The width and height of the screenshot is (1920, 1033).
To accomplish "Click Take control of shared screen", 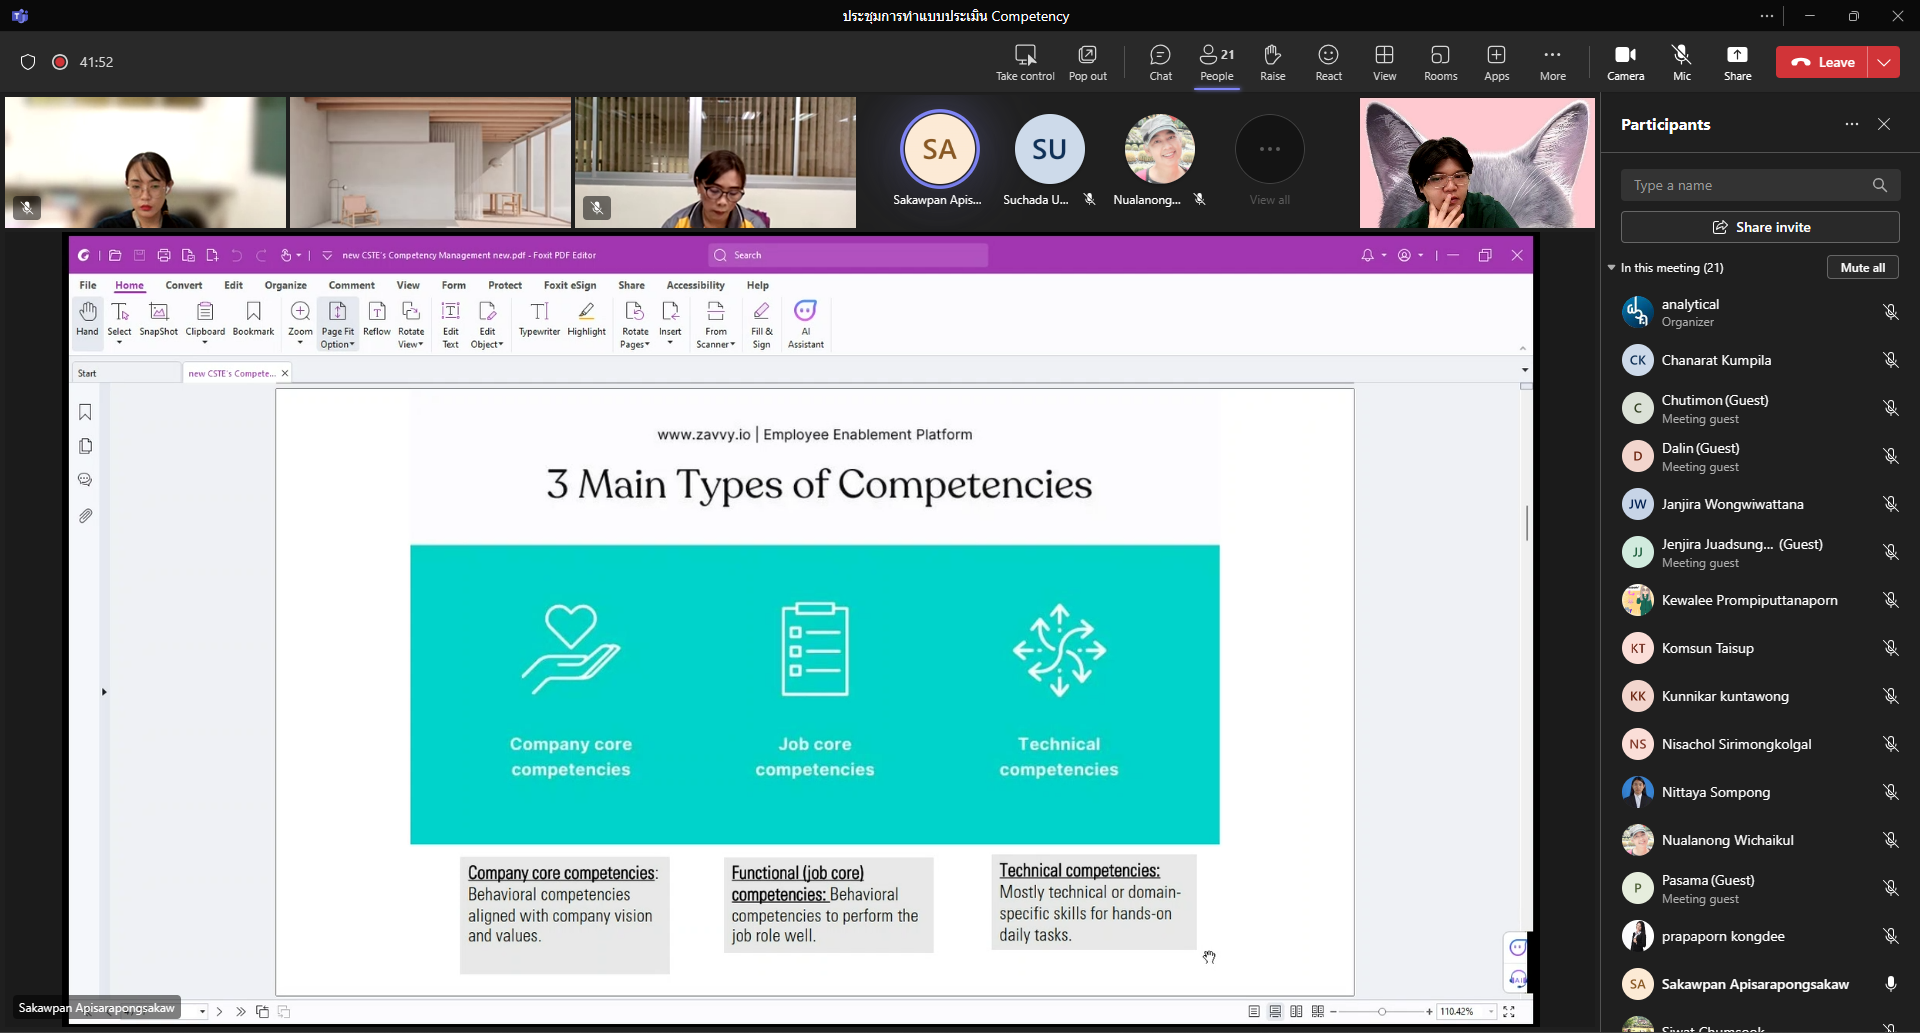I will click(x=1025, y=62).
